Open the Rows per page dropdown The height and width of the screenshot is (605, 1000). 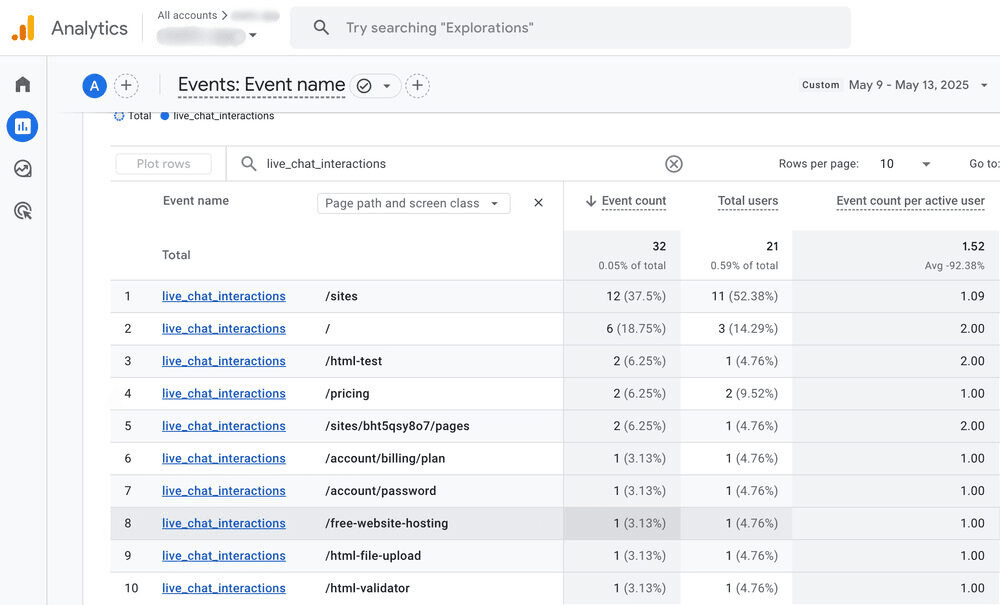coord(904,164)
